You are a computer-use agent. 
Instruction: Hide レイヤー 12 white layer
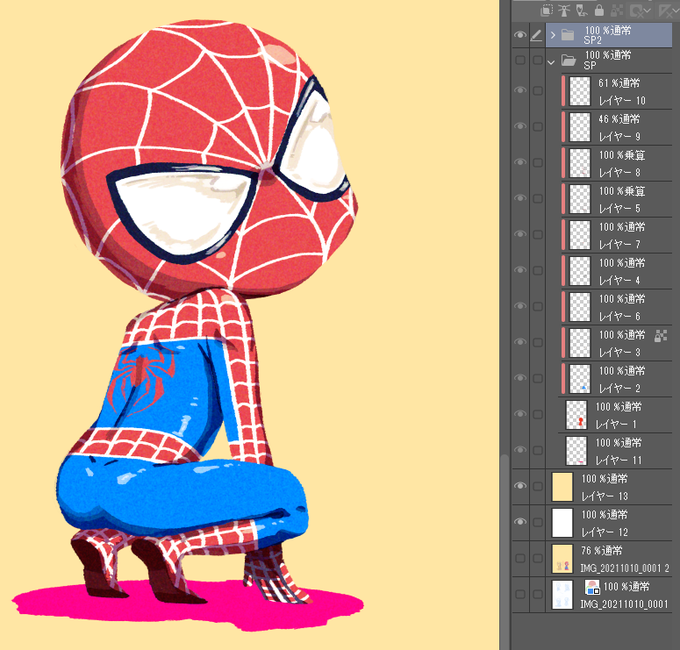(x=520, y=522)
